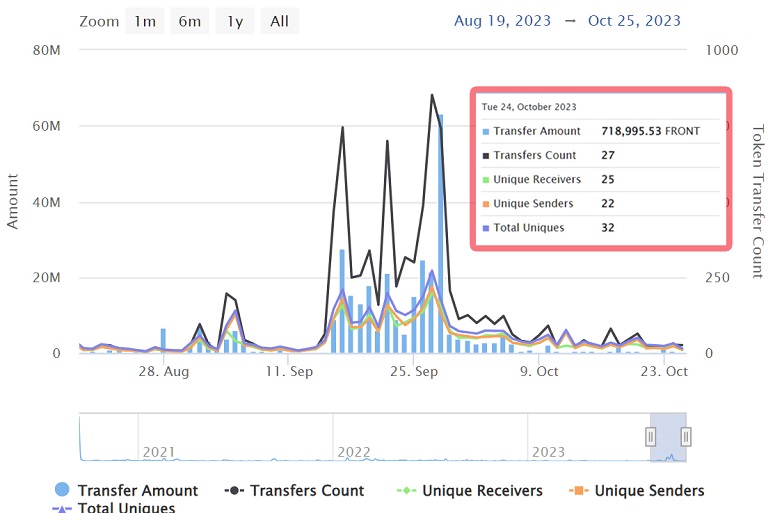
Task: Click the 11. Sep axis label
Action: tap(289, 371)
